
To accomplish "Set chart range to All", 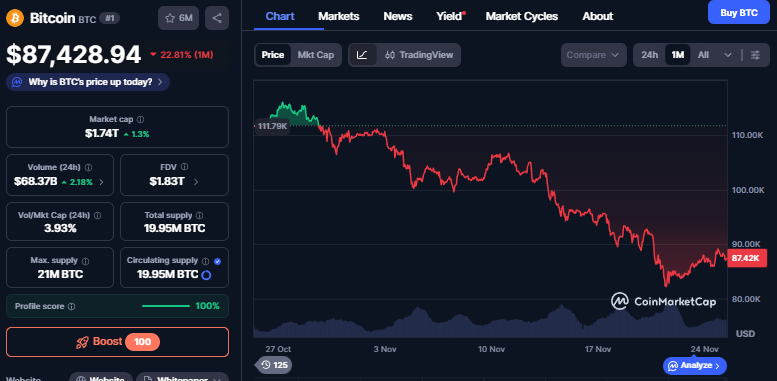I will coord(703,55).
